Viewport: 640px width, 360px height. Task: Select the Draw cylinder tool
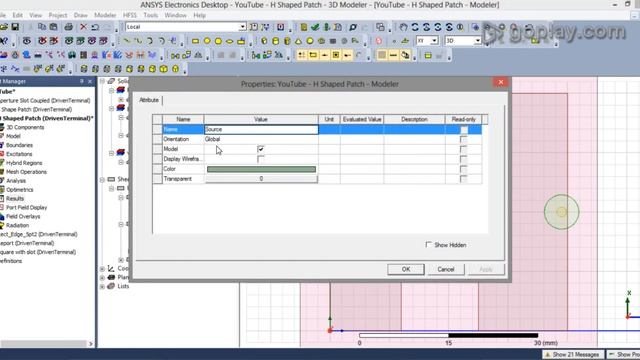(276, 41)
